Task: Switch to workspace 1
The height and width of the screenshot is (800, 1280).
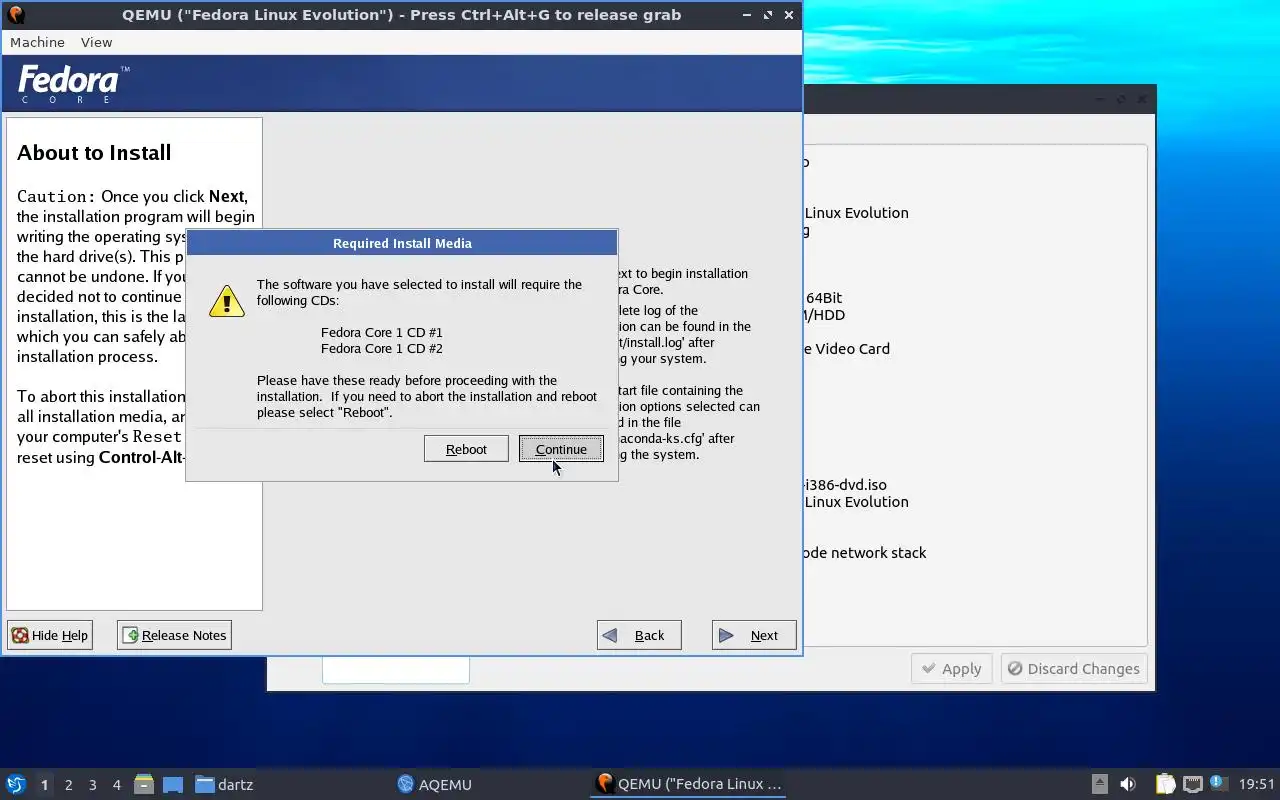Action: pyautogui.click(x=44, y=785)
